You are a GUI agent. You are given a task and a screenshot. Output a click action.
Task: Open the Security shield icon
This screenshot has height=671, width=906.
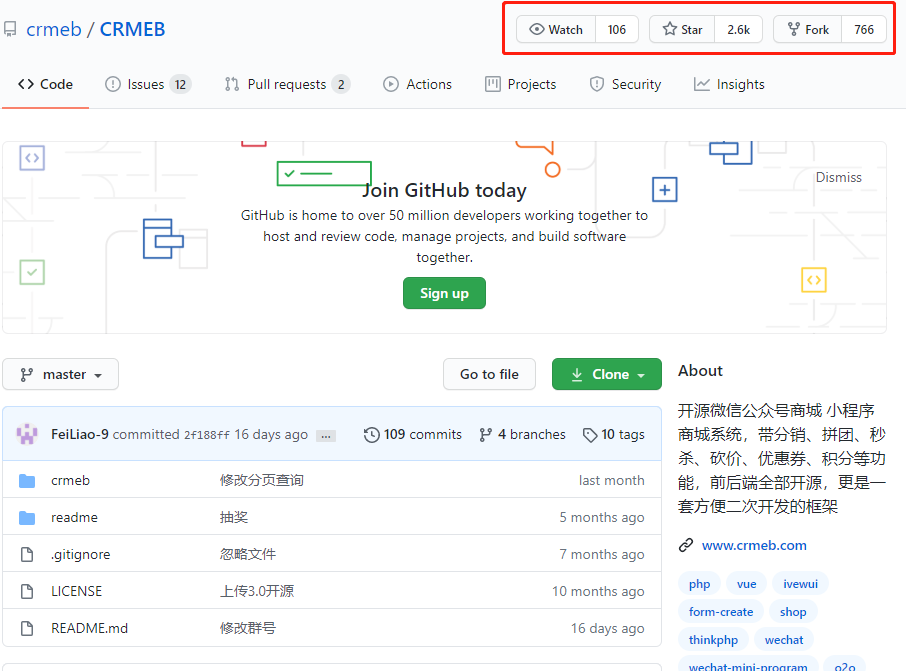click(596, 84)
